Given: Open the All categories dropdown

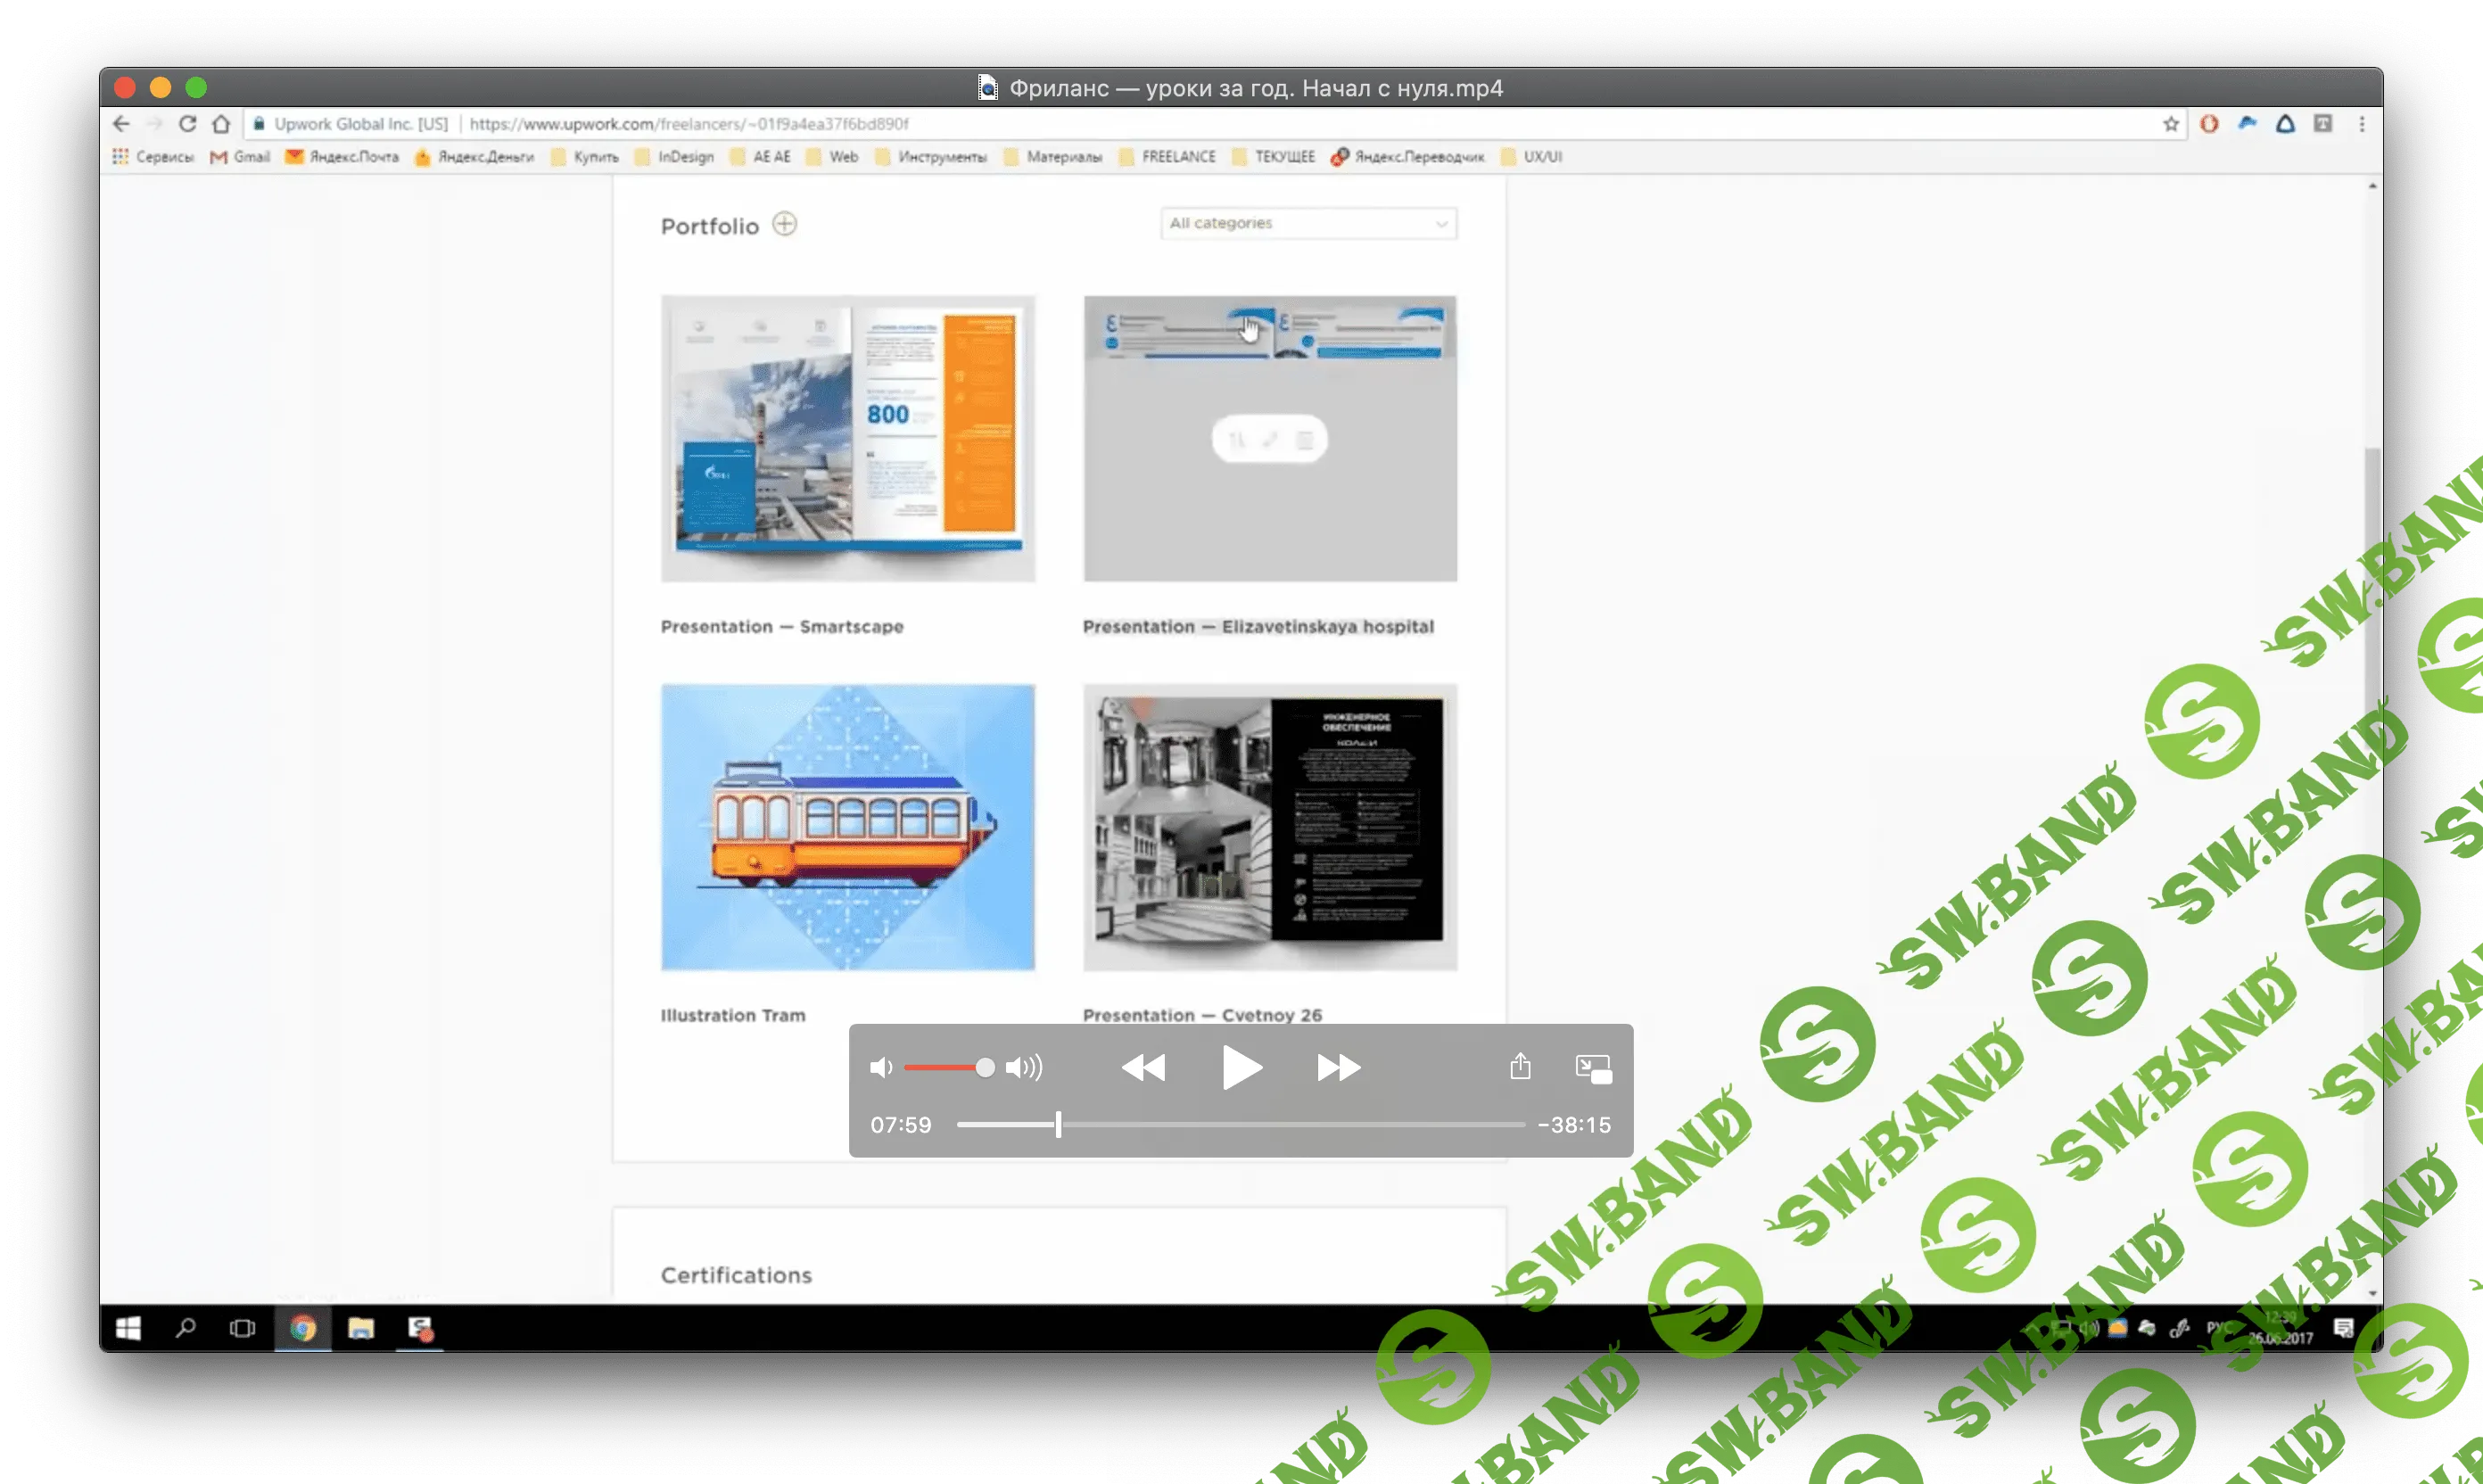Looking at the screenshot, I should (1308, 223).
